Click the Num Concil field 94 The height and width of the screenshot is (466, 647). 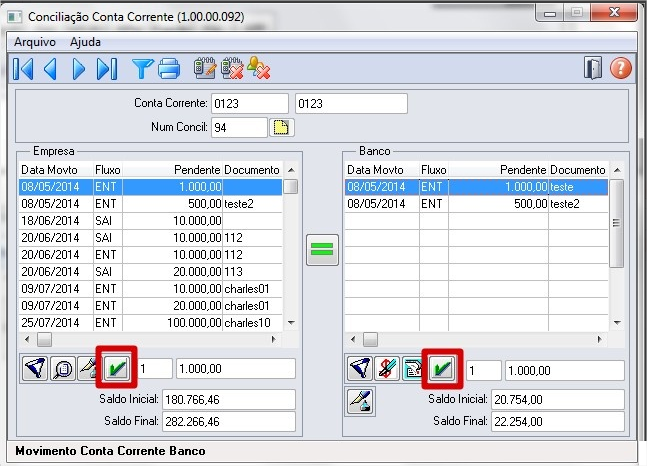pyautogui.click(x=239, y=127)
